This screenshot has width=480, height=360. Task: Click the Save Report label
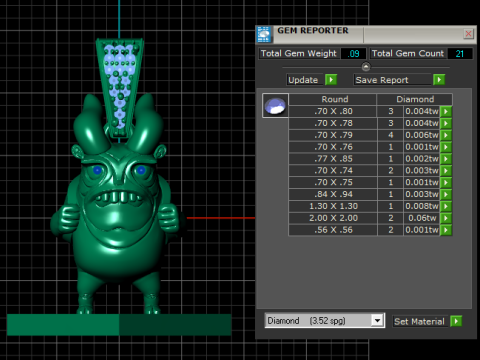point(382,80)
